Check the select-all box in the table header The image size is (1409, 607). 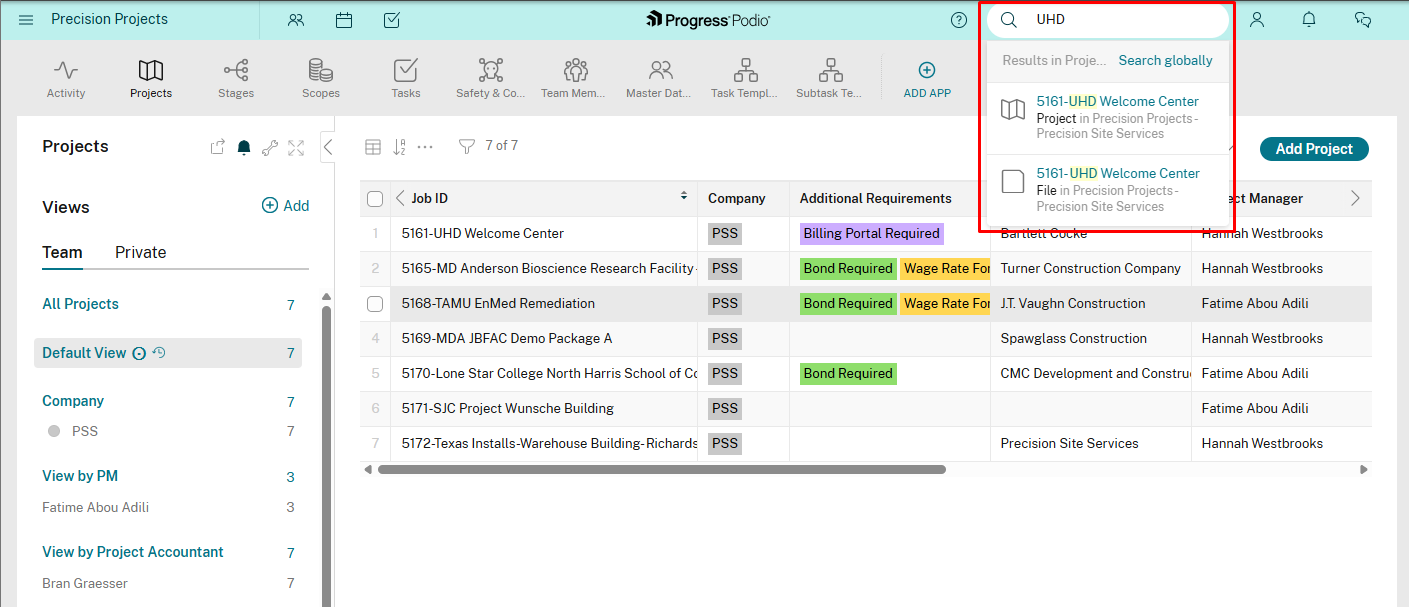pos(374,198)
